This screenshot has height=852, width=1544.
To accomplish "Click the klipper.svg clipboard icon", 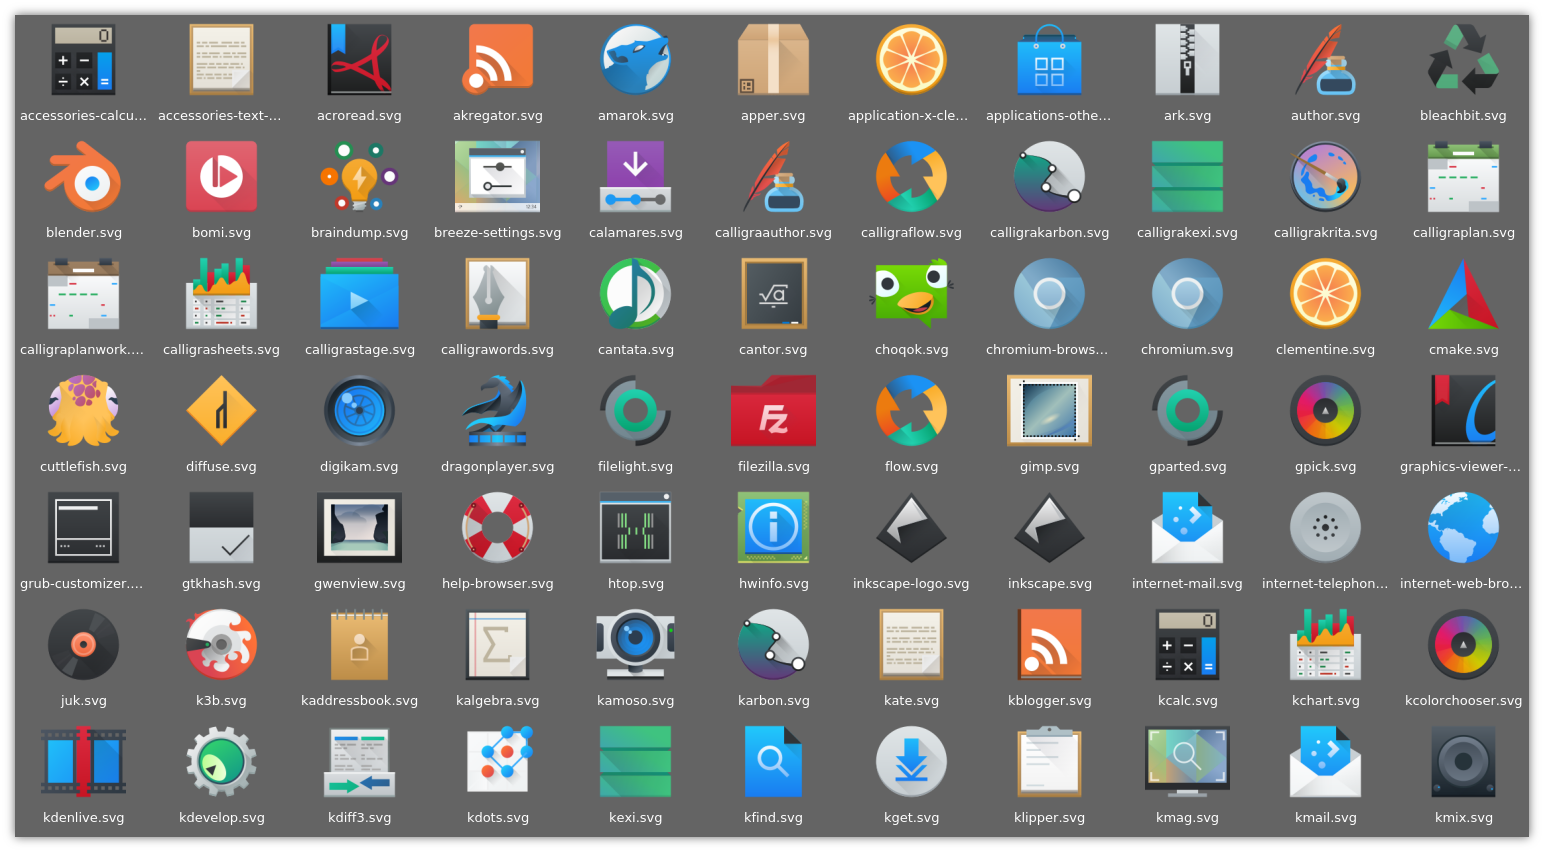I will point(1049,762).
